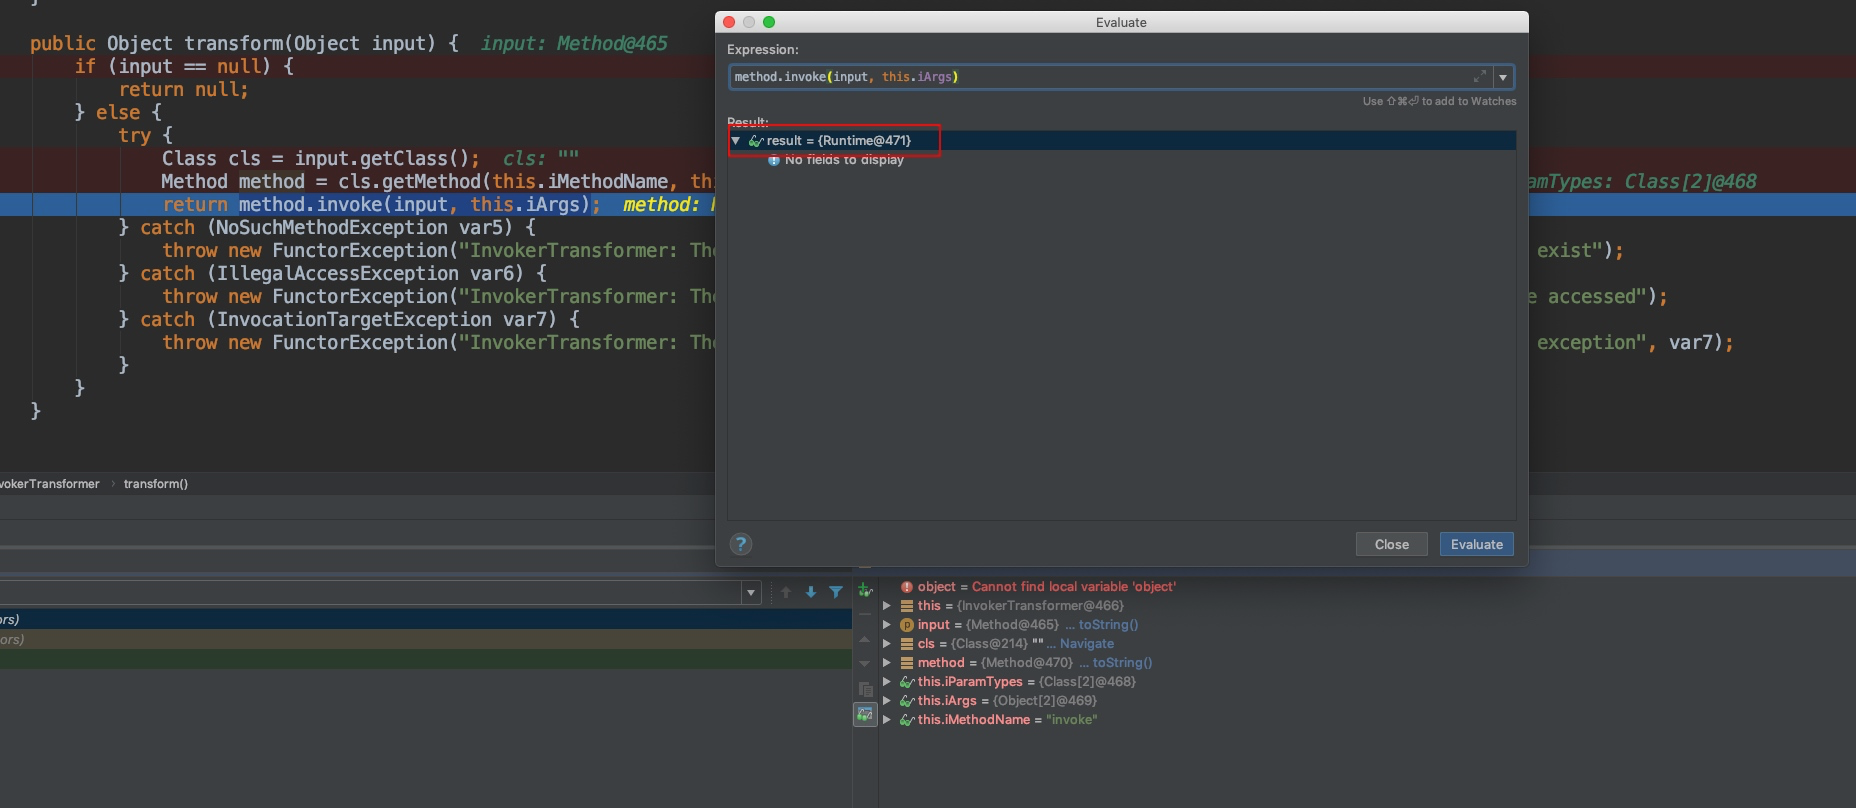This screenshot has width=1856, height=808.
Task: Click the 'if (input == null)' code line
Action: pyautogui.click(x=184, y=67)
